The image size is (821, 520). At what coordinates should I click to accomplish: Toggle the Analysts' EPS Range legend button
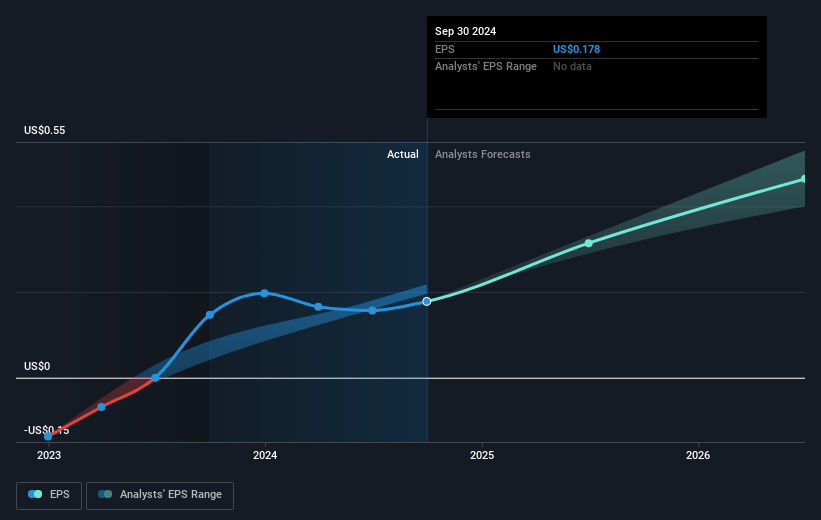click(x=160, y=495)
